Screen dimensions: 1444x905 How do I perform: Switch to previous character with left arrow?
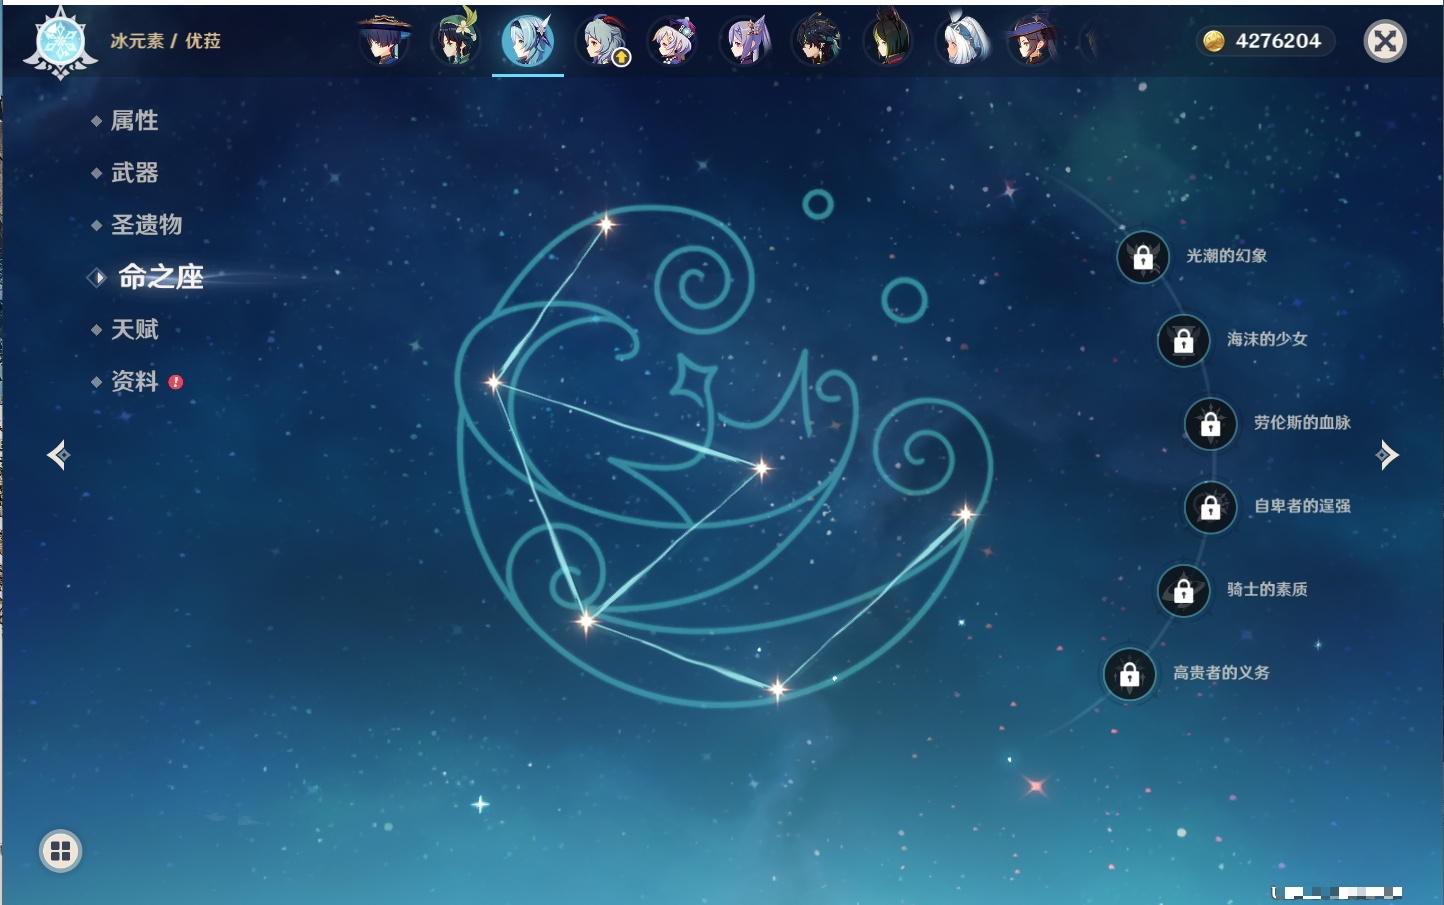pyautogui.click(x=59, y=455)
